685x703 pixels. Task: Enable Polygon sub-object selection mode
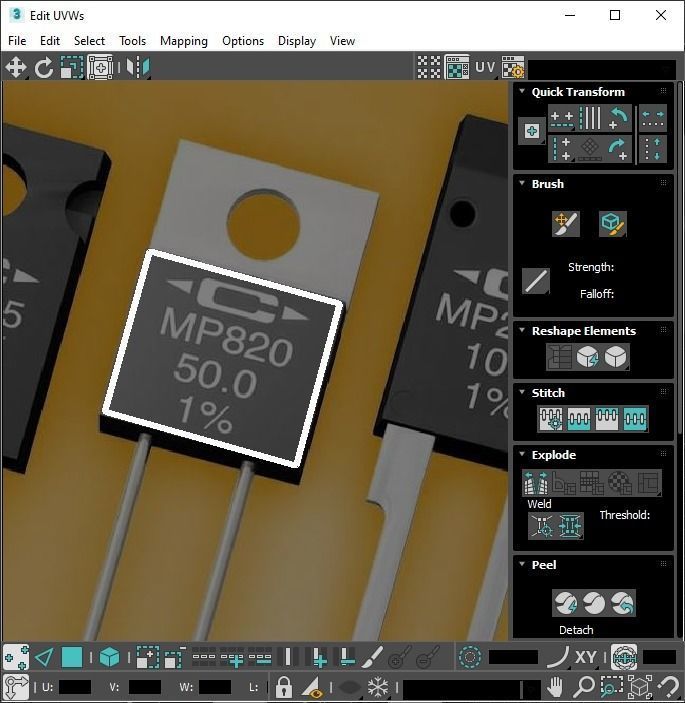[x=72, y=658]
